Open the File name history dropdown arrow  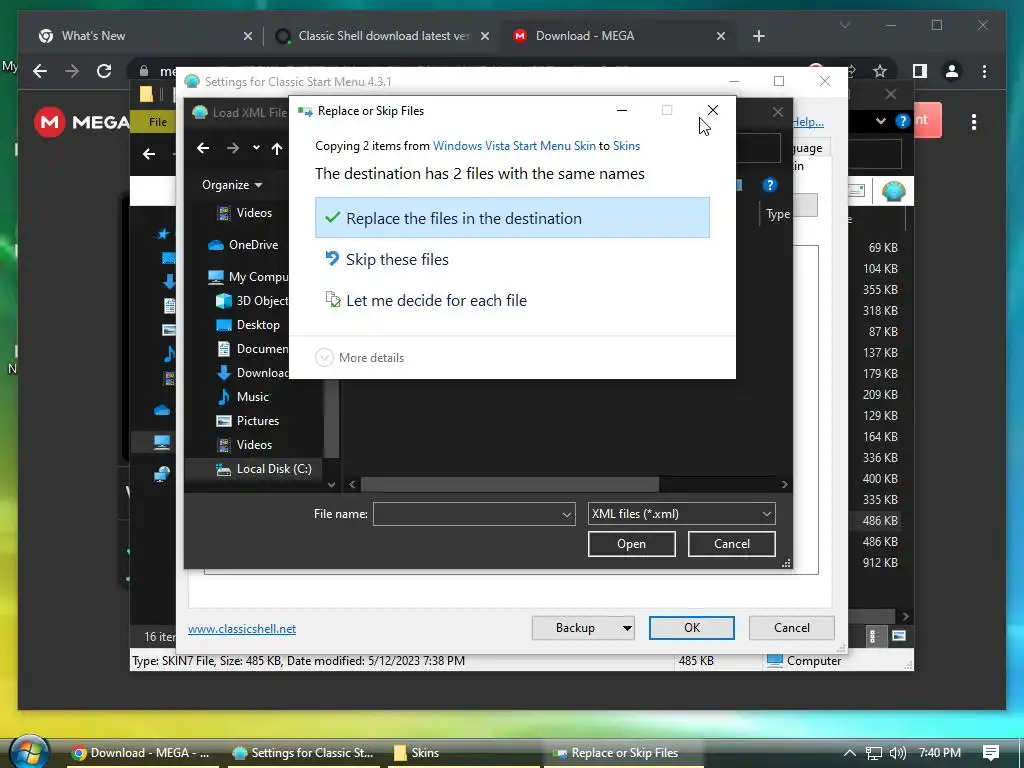click(x=567, y=515)
